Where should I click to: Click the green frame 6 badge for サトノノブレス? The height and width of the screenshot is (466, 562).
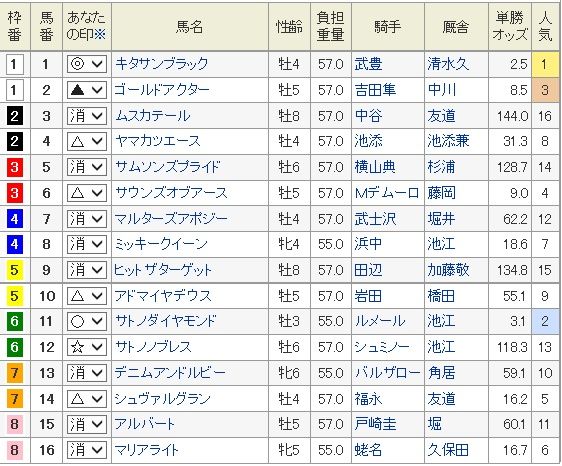tap(14, 347)
